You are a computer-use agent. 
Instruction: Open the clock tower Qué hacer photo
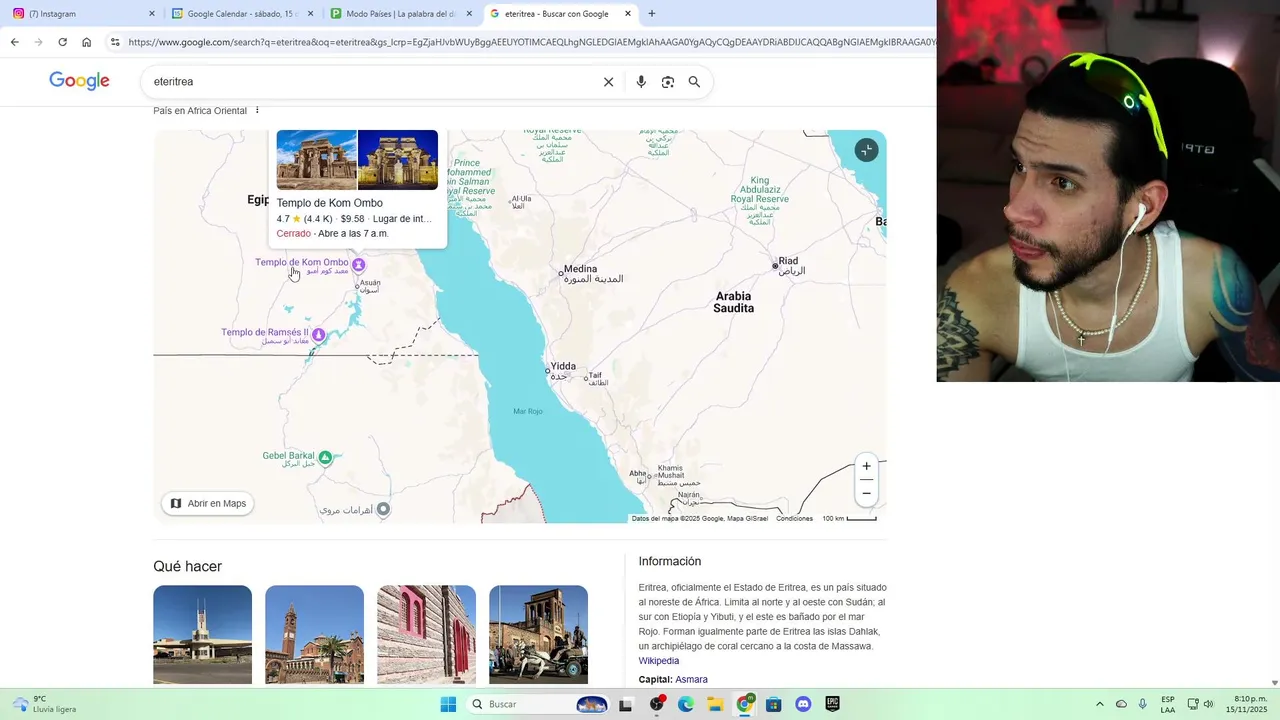click(314, 635)
